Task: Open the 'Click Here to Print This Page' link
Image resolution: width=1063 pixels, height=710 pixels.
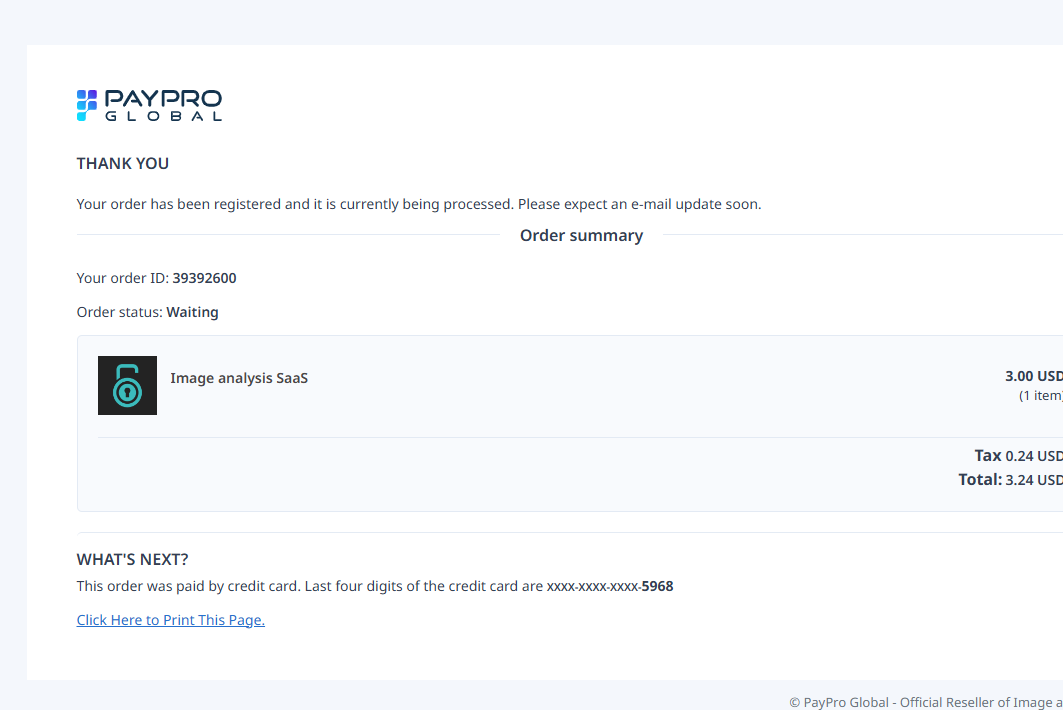Action: pyautogui.click(x=170, y=620)
